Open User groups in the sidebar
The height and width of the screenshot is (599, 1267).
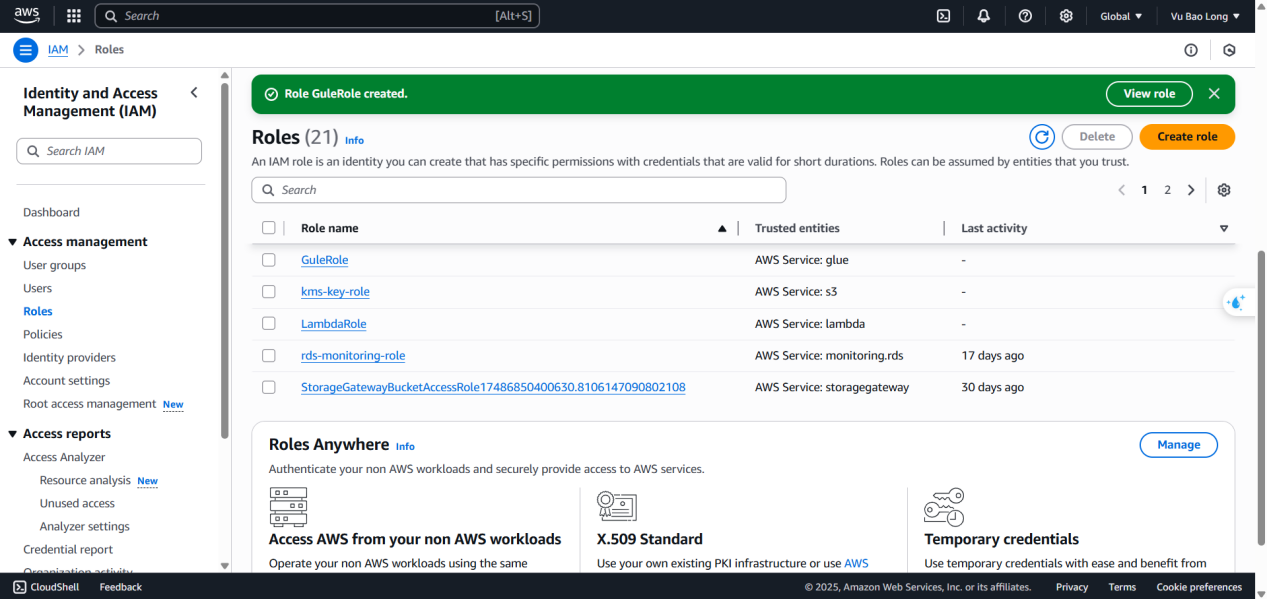point(54,265)
